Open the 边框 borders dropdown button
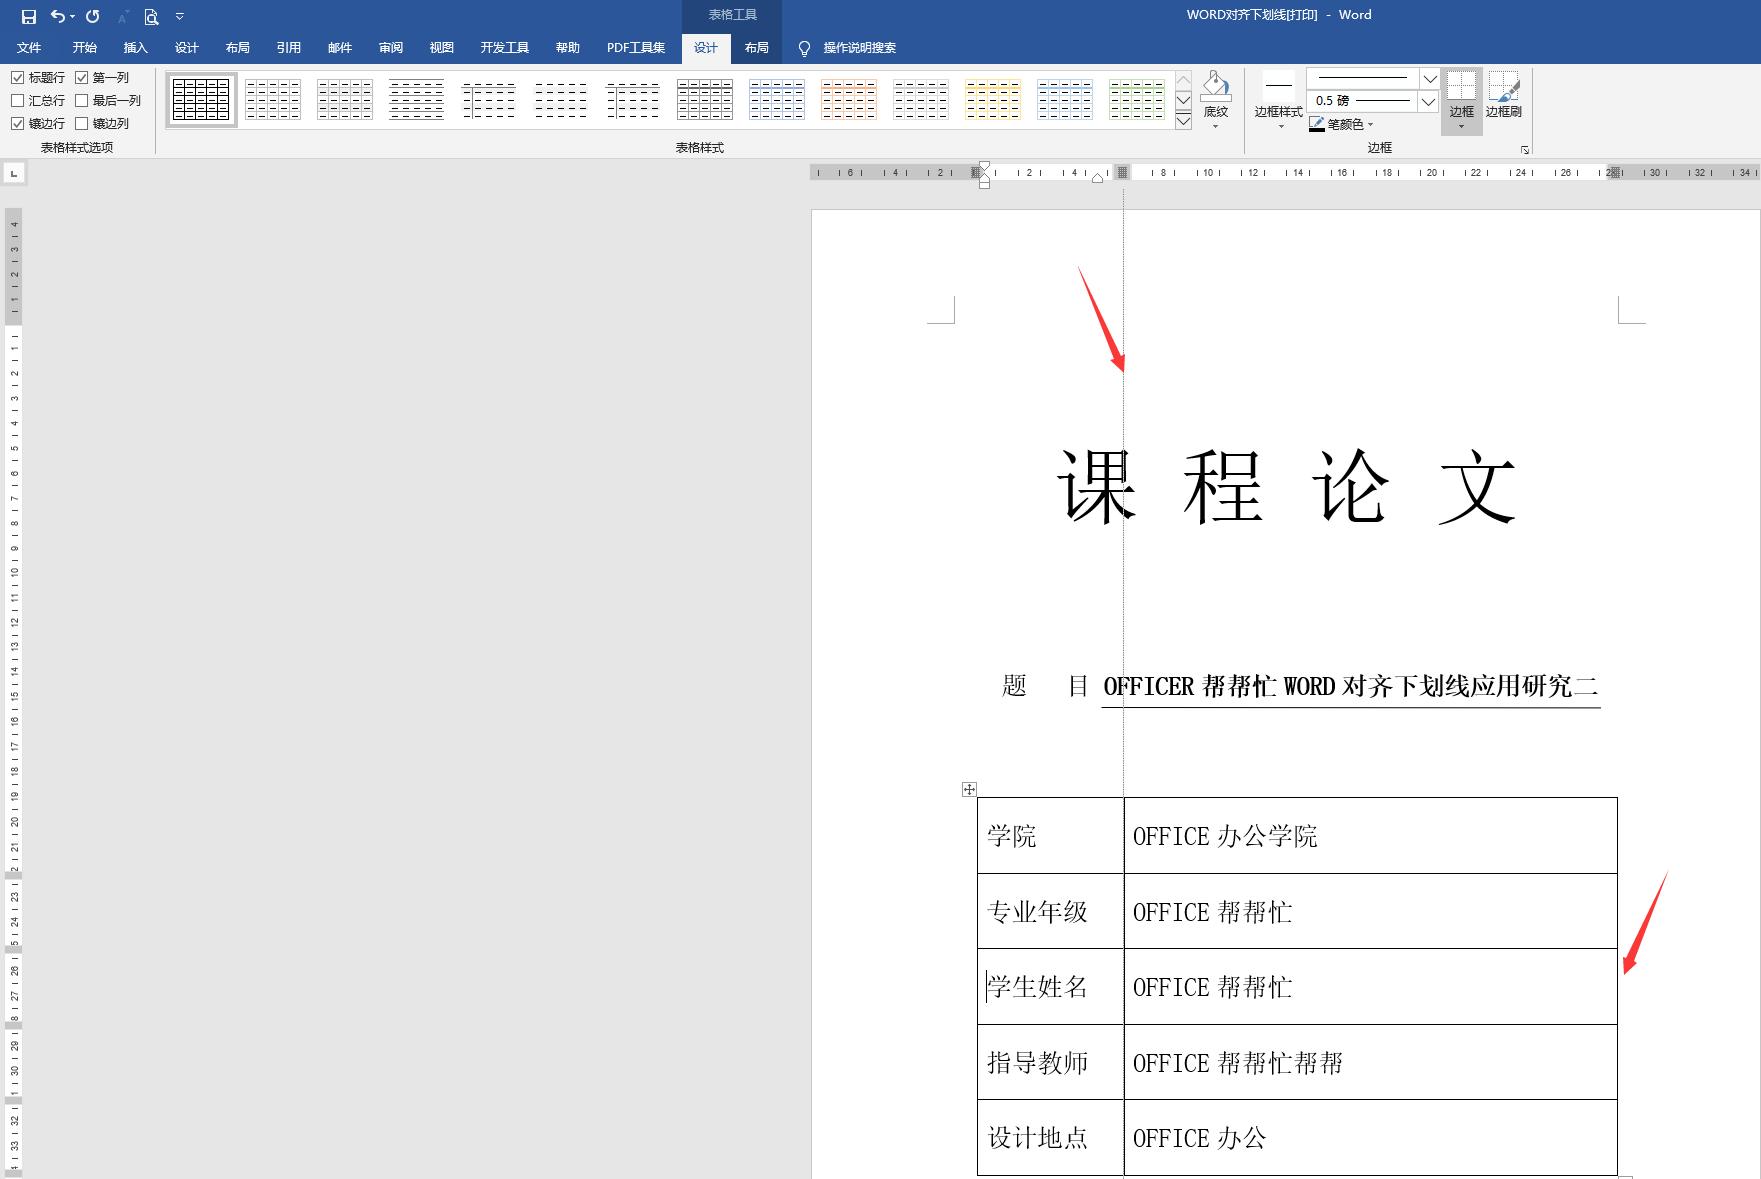 point(1462,100)
